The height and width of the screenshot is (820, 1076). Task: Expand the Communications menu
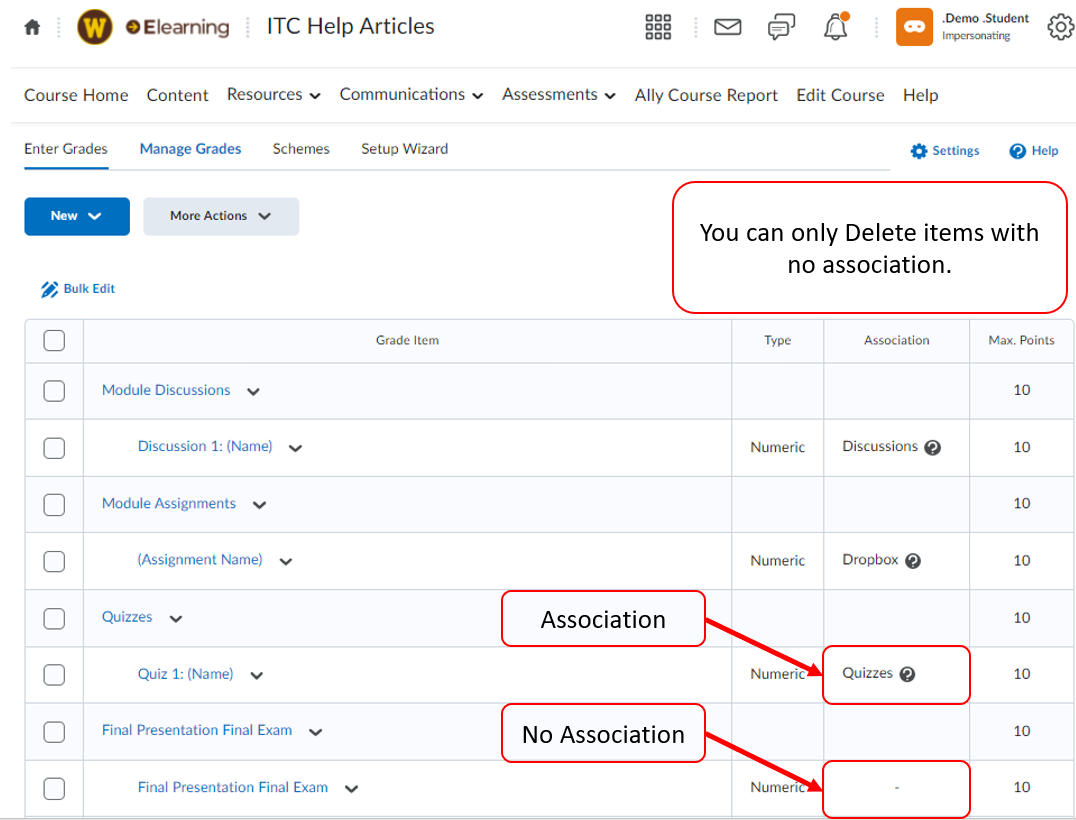coord(411,95)
